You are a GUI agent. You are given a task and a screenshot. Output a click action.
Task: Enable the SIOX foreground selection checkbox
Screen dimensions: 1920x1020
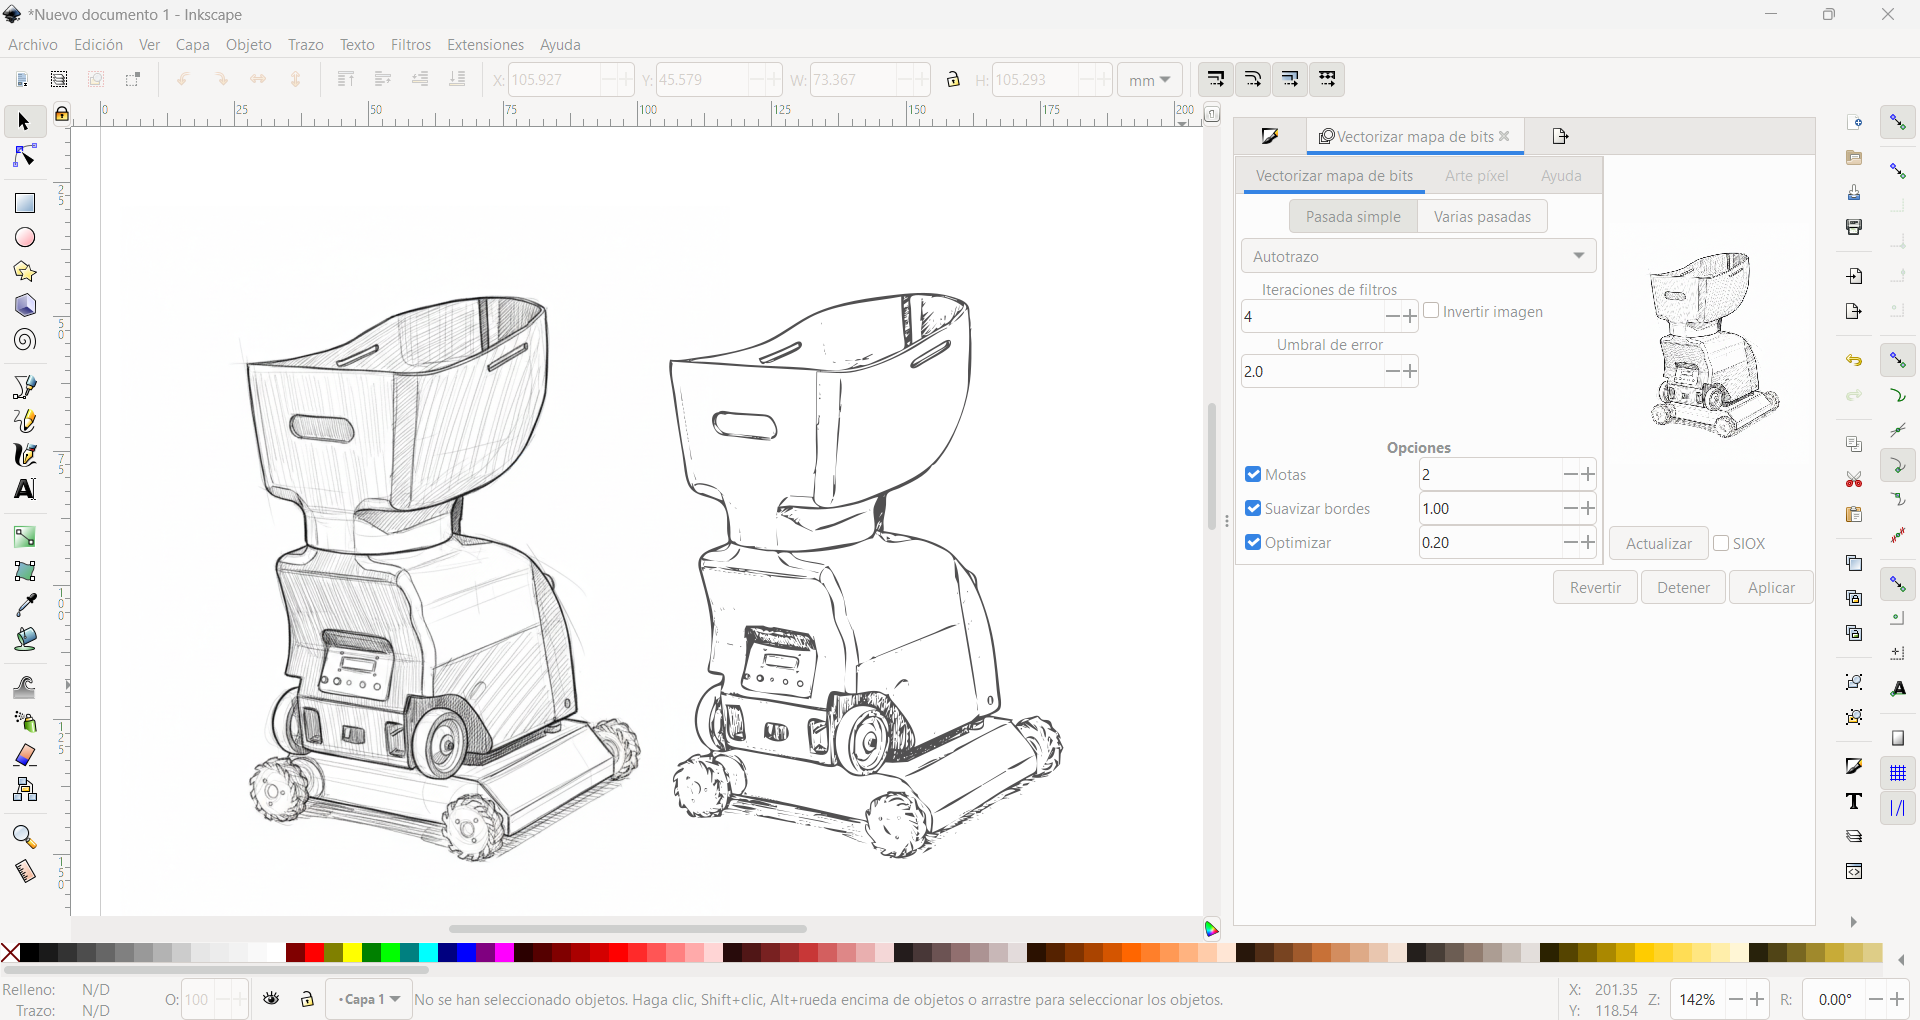point(1721,543)
